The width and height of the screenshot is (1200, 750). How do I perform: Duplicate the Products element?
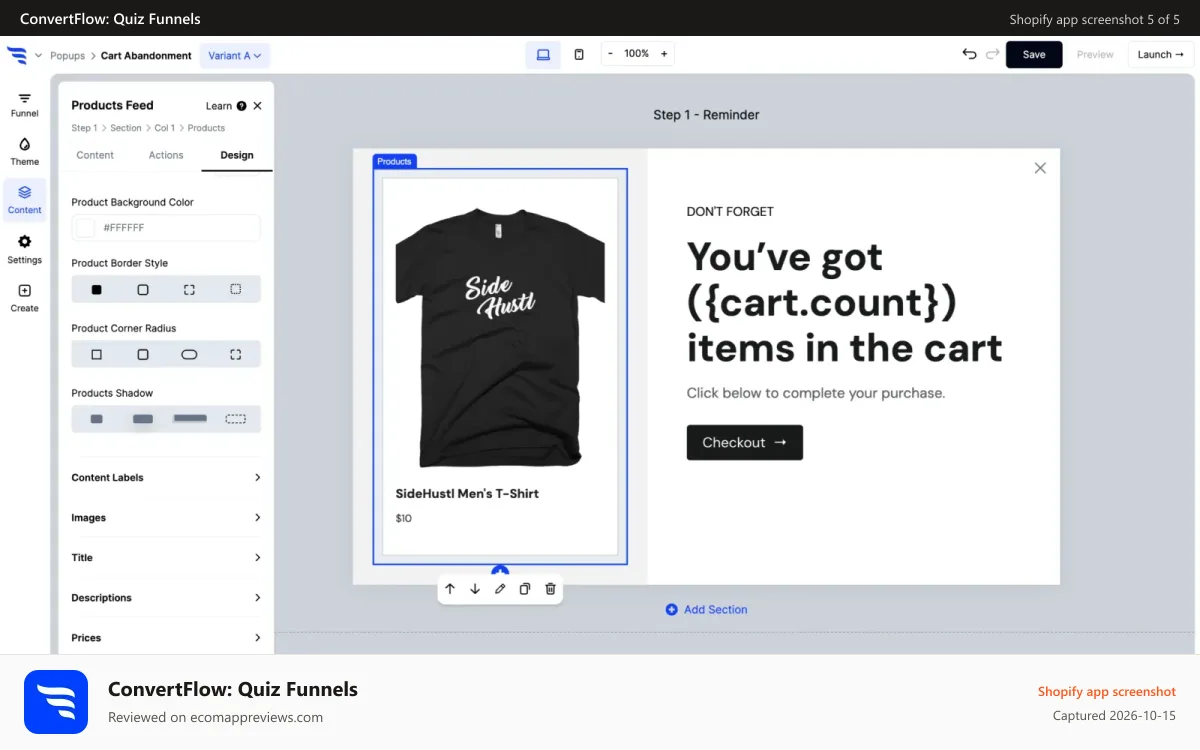[525, 589]
